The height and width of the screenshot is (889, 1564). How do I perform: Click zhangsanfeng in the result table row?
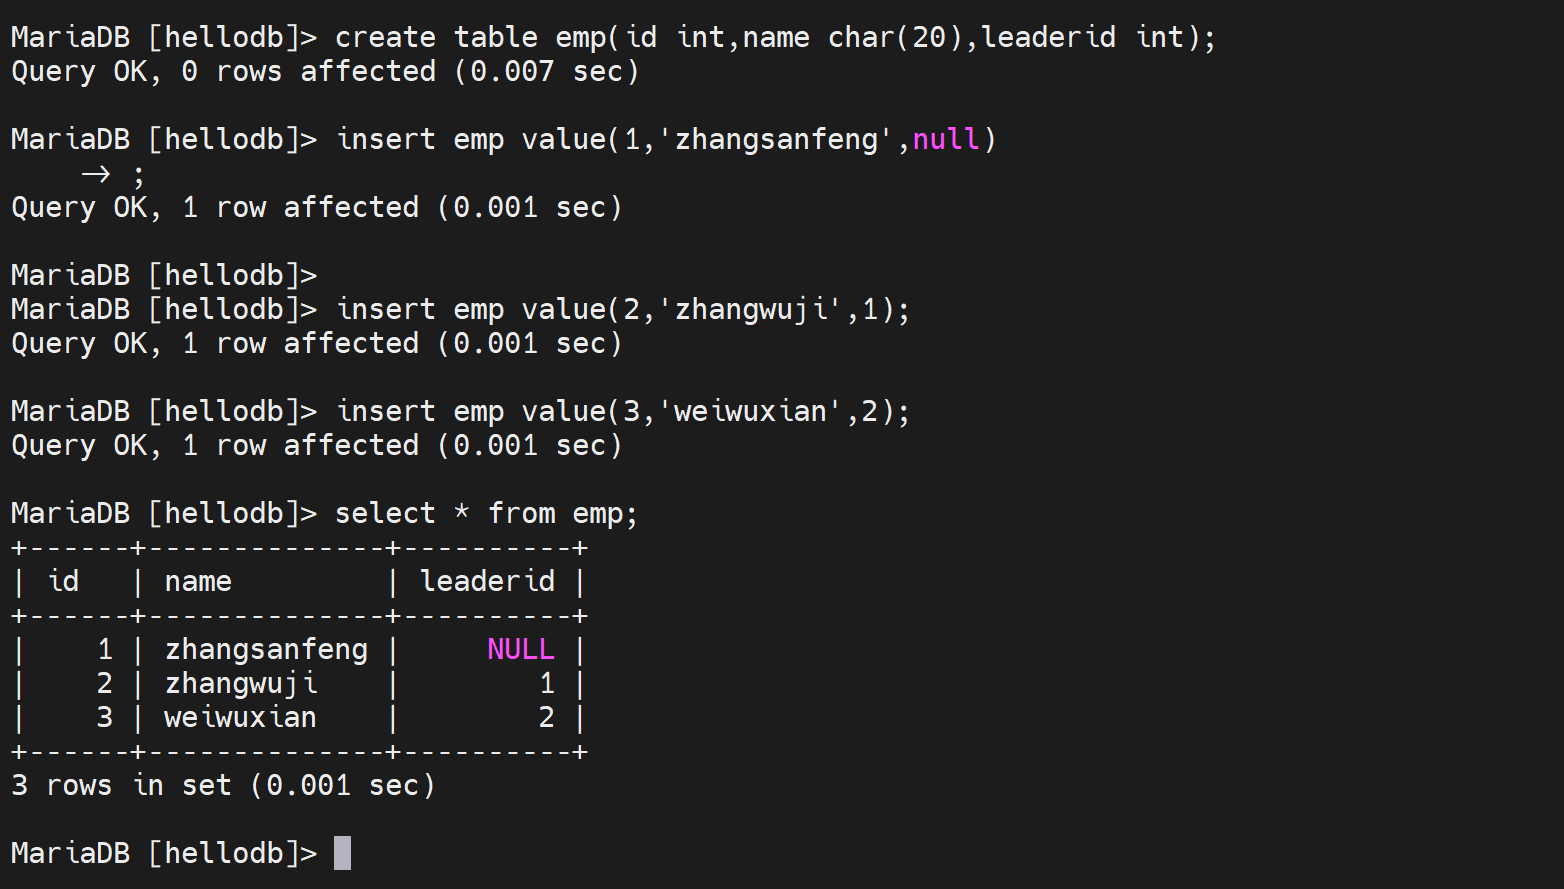click(266, 650)
